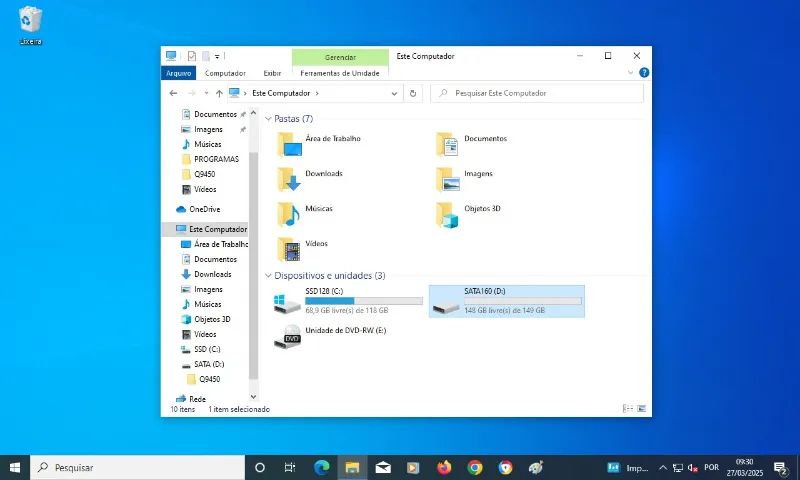The image size is (800, 480).
Task: Open the help question mark icon
Action: pos(644,73)
